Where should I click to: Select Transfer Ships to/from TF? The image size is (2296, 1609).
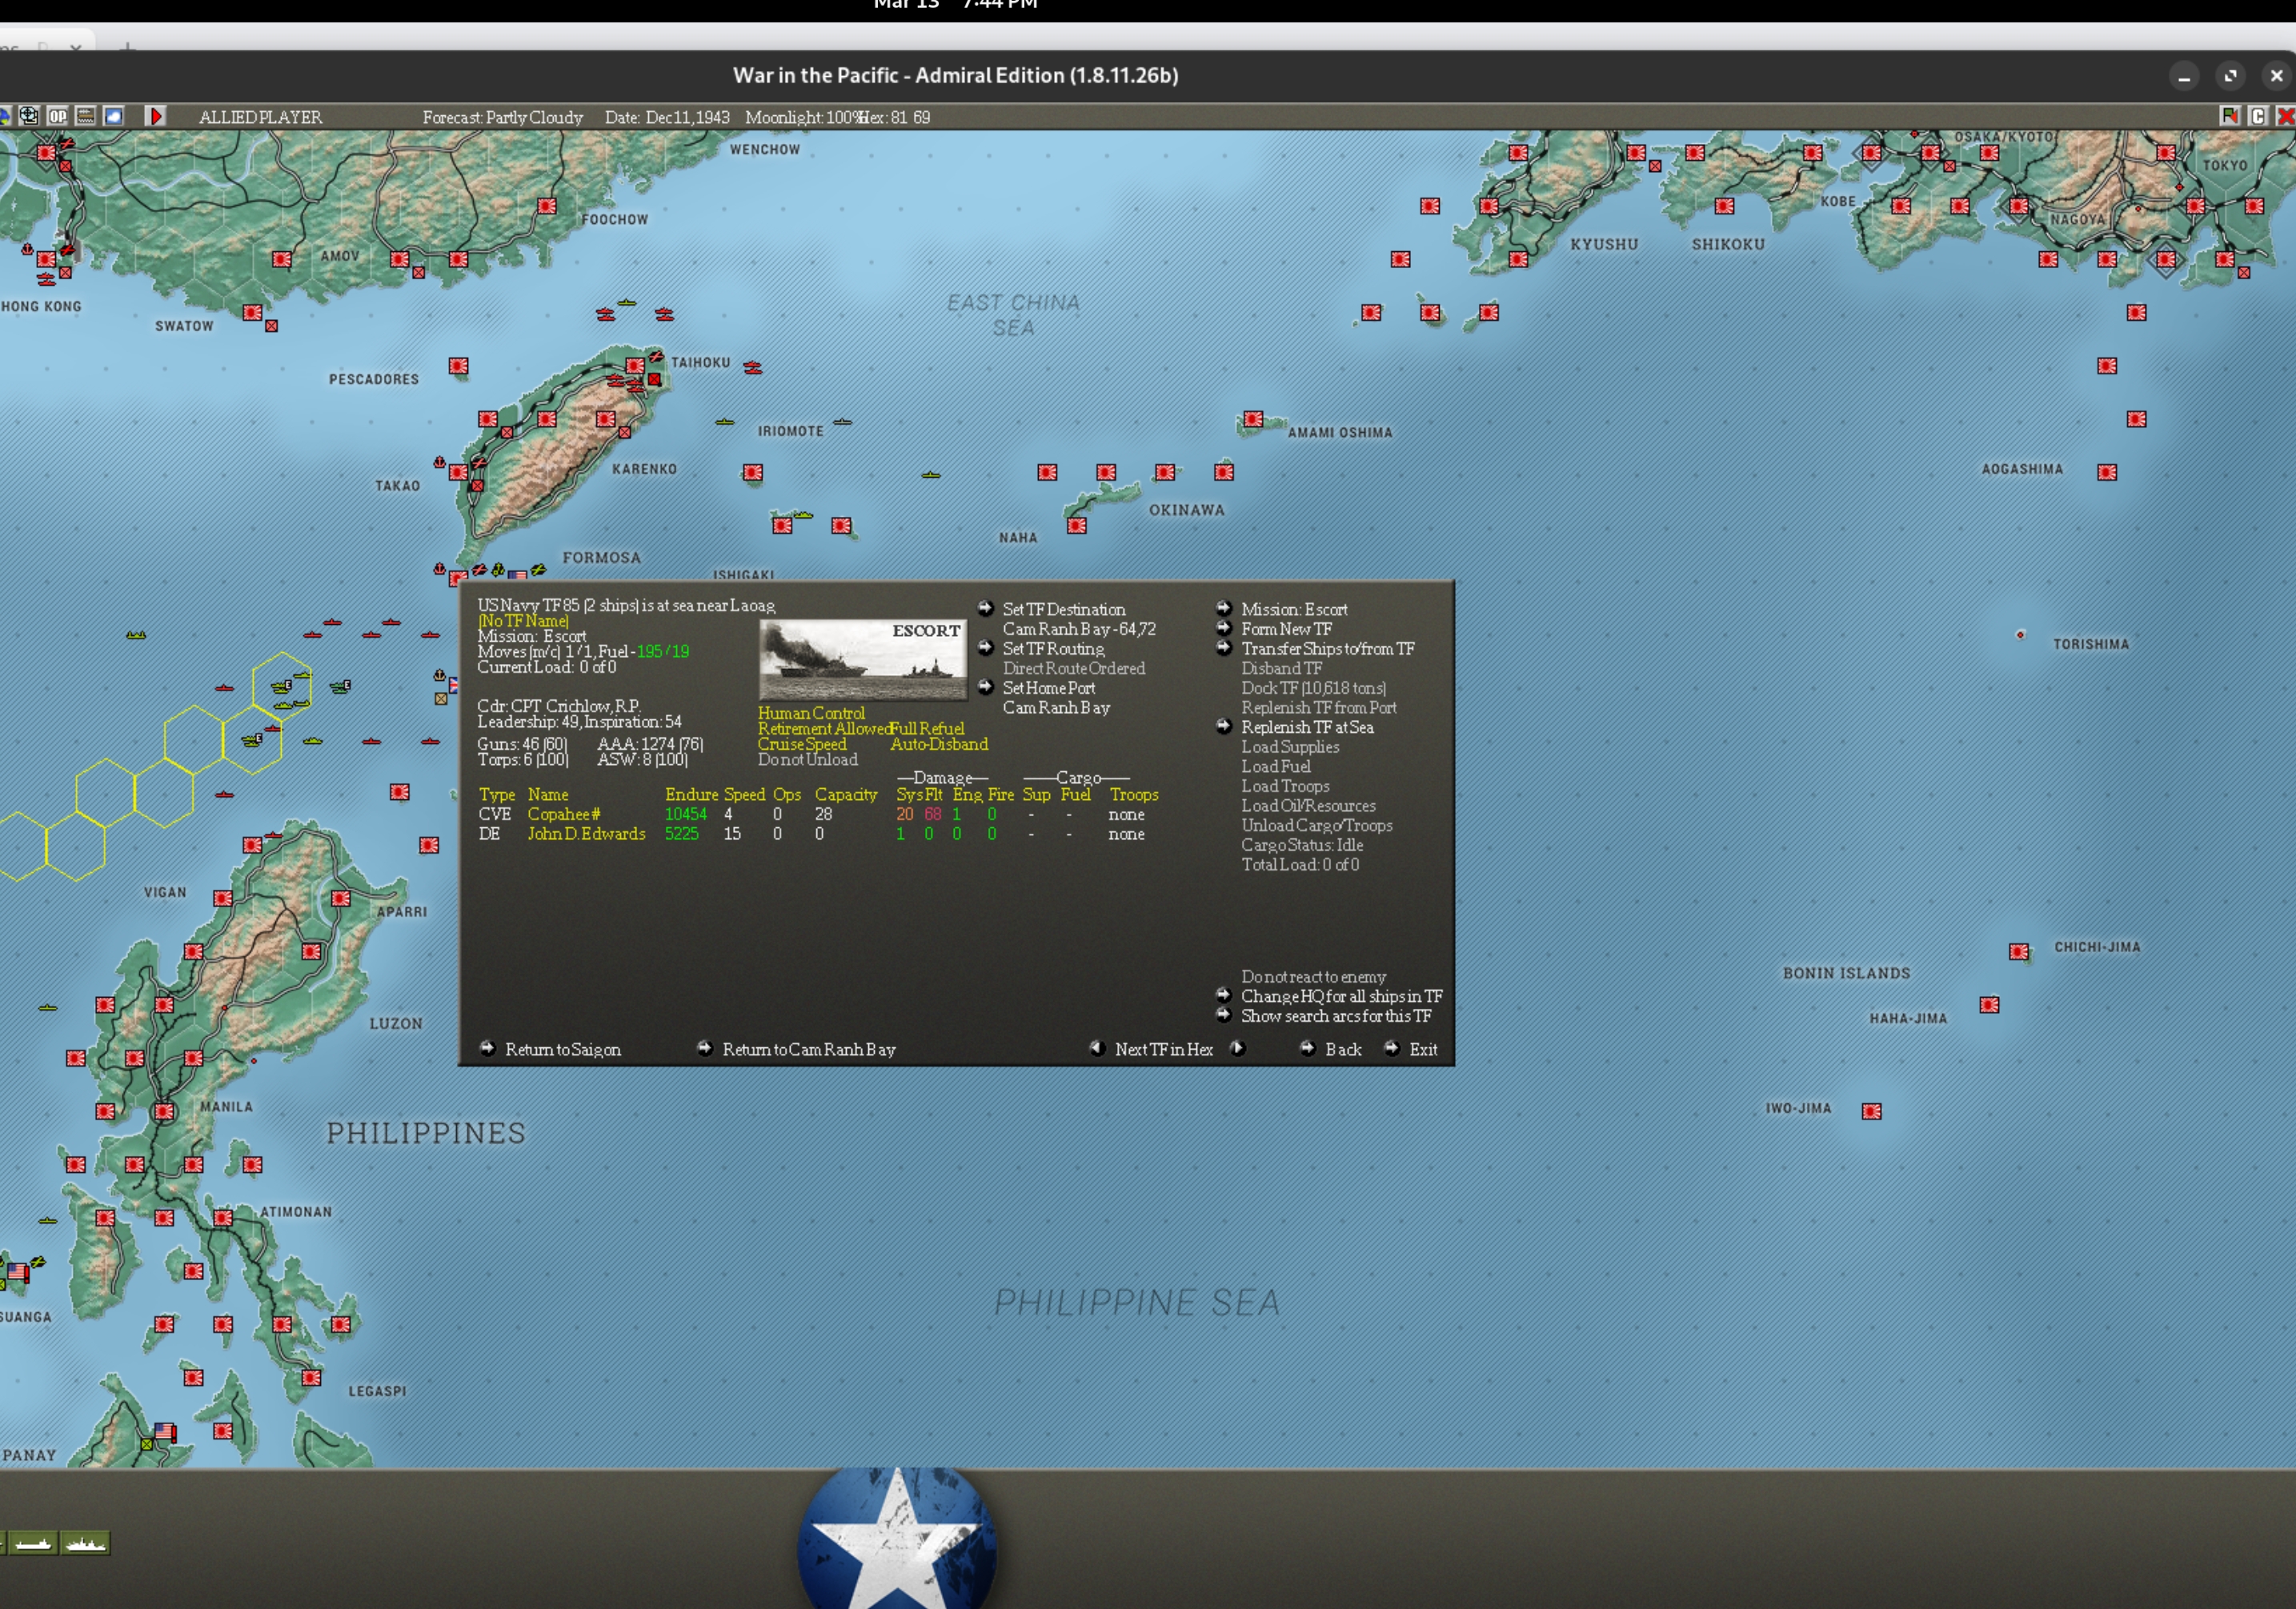pyautogui.click(x=1327, y=649)
